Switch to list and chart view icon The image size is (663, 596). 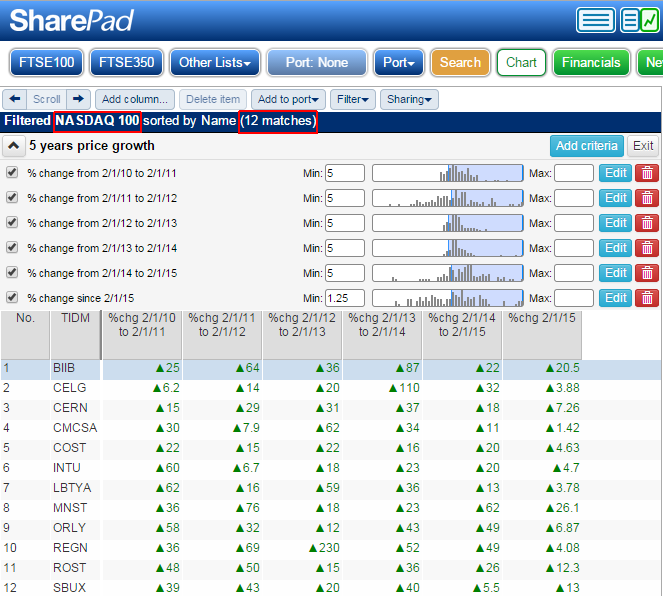(639, 20)
